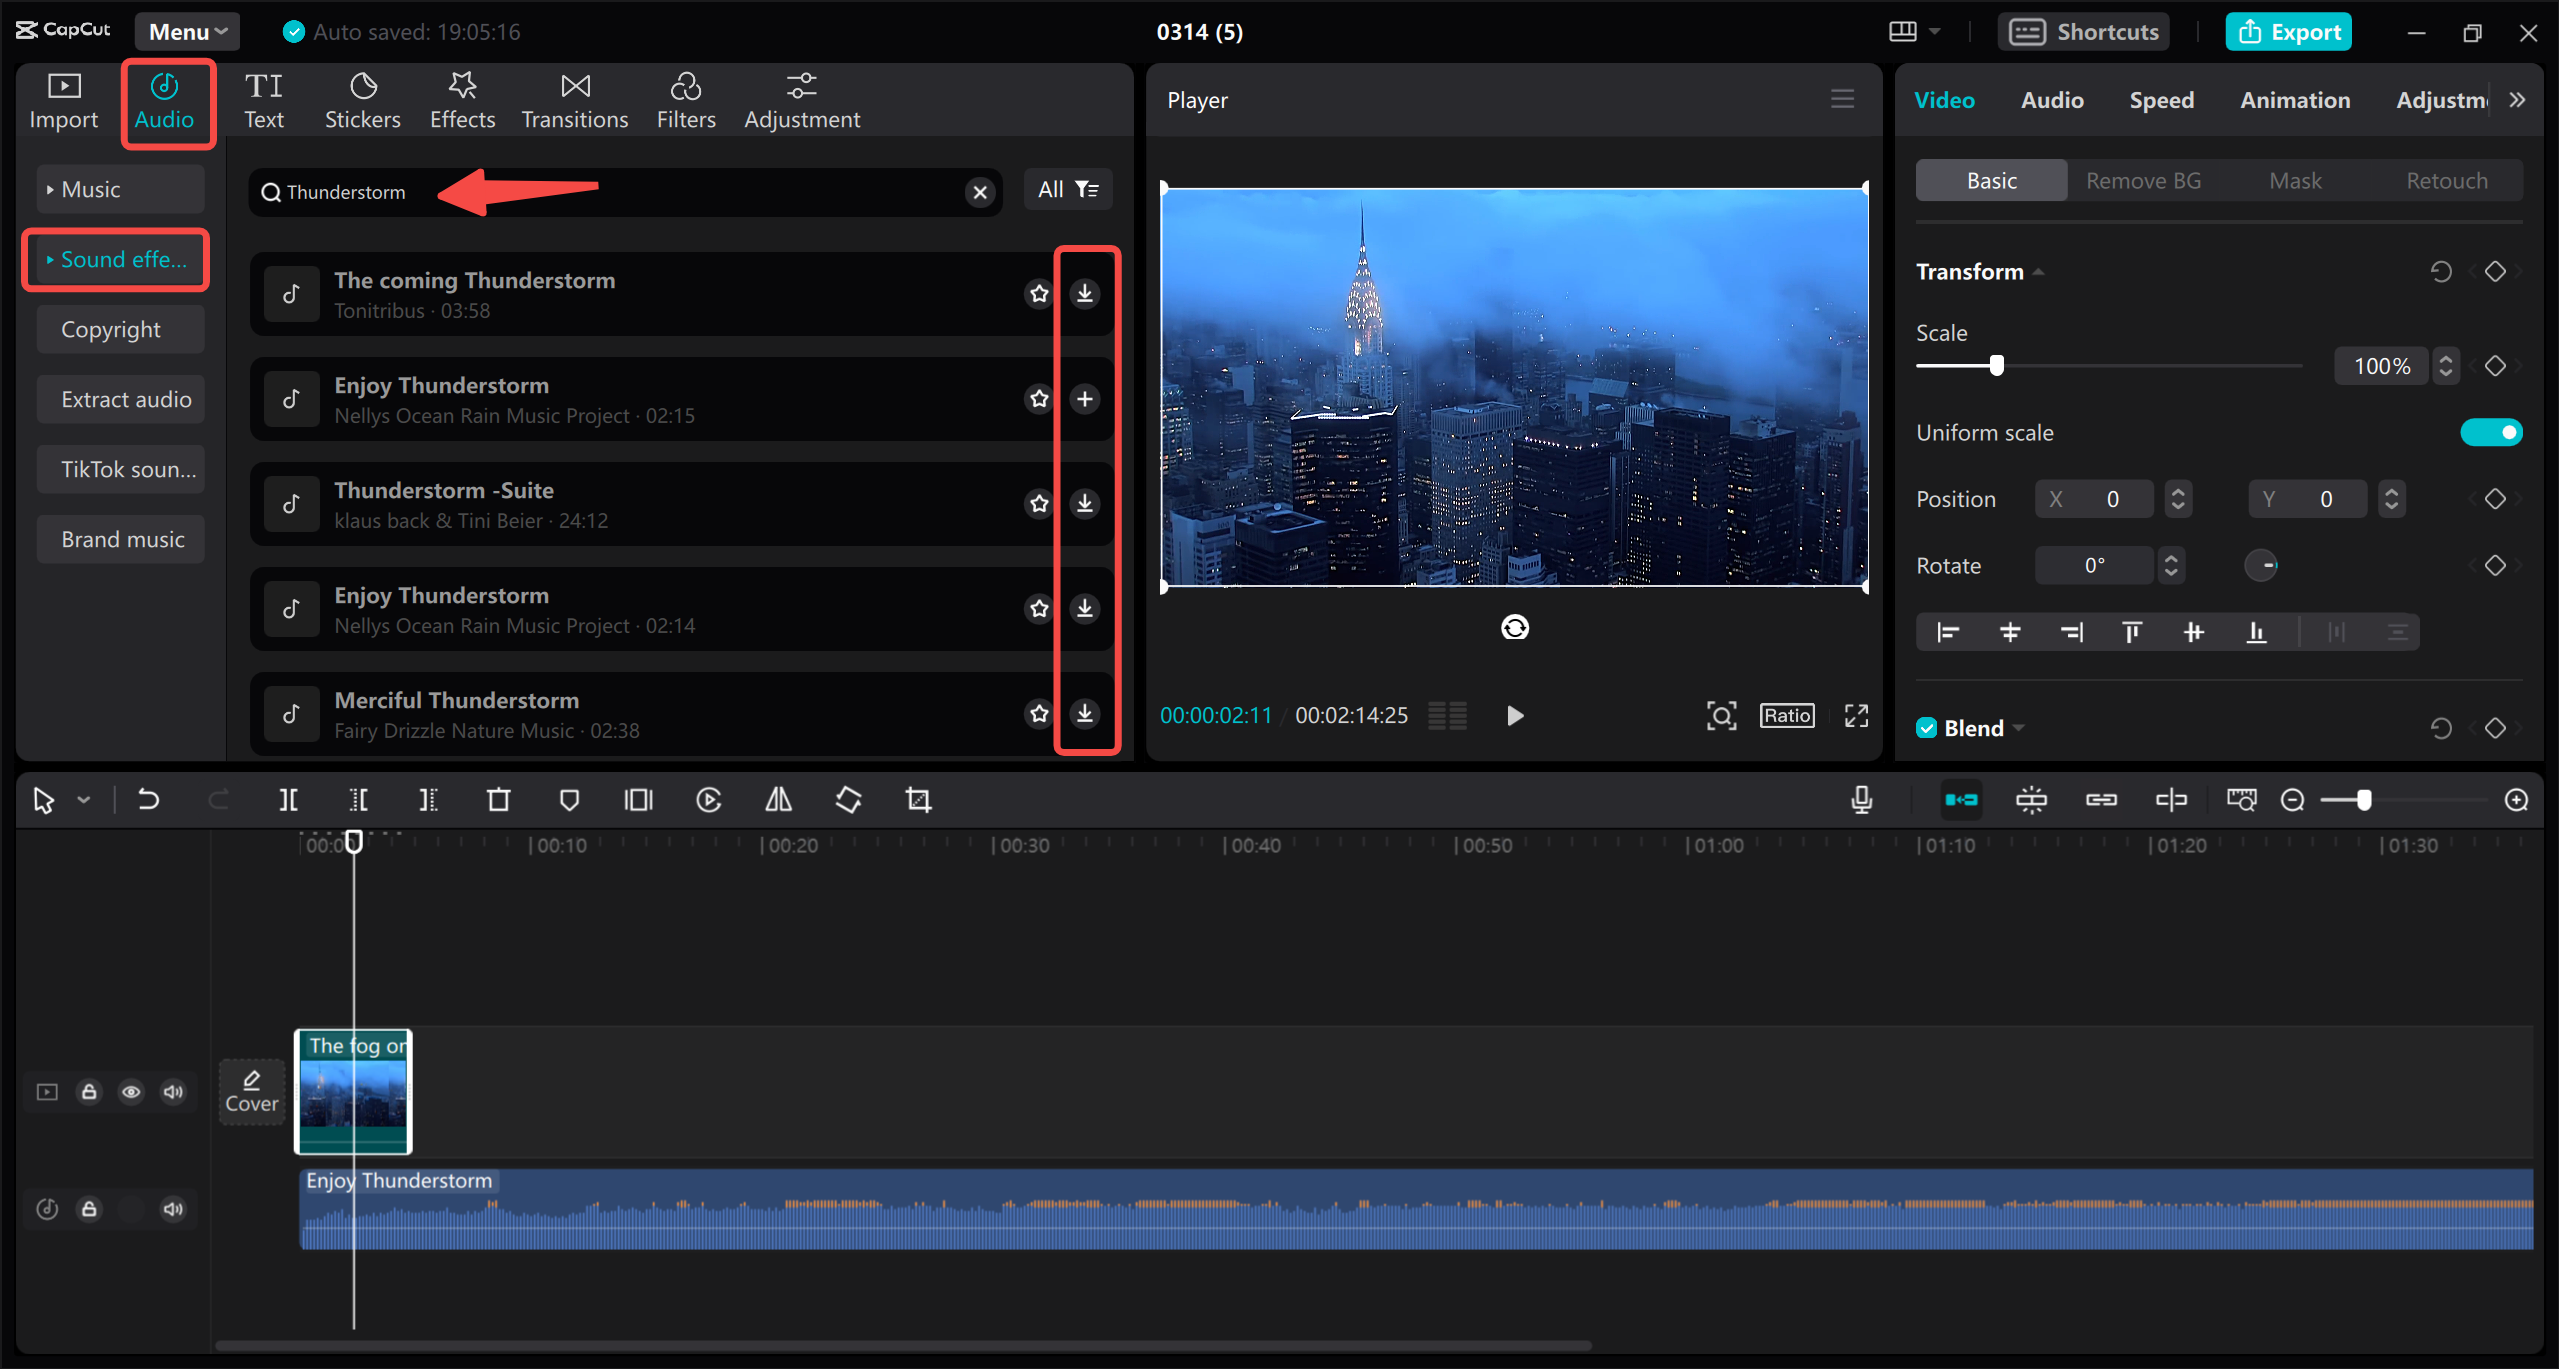This screenshot has width=2559, height=1369.
Task: Open the Menu dropdown
Action: point(186,31)
